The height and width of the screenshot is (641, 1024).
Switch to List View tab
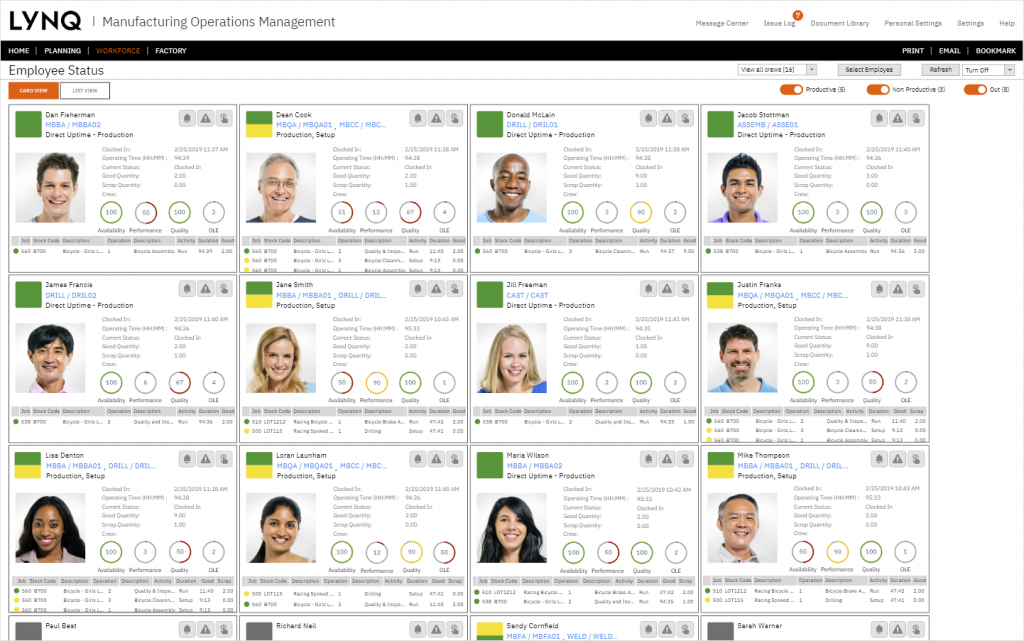pos(85,91)
